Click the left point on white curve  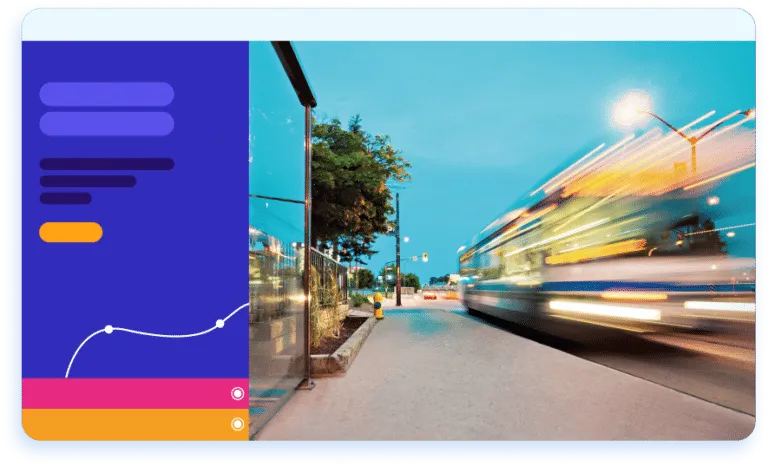click(109, 329)
